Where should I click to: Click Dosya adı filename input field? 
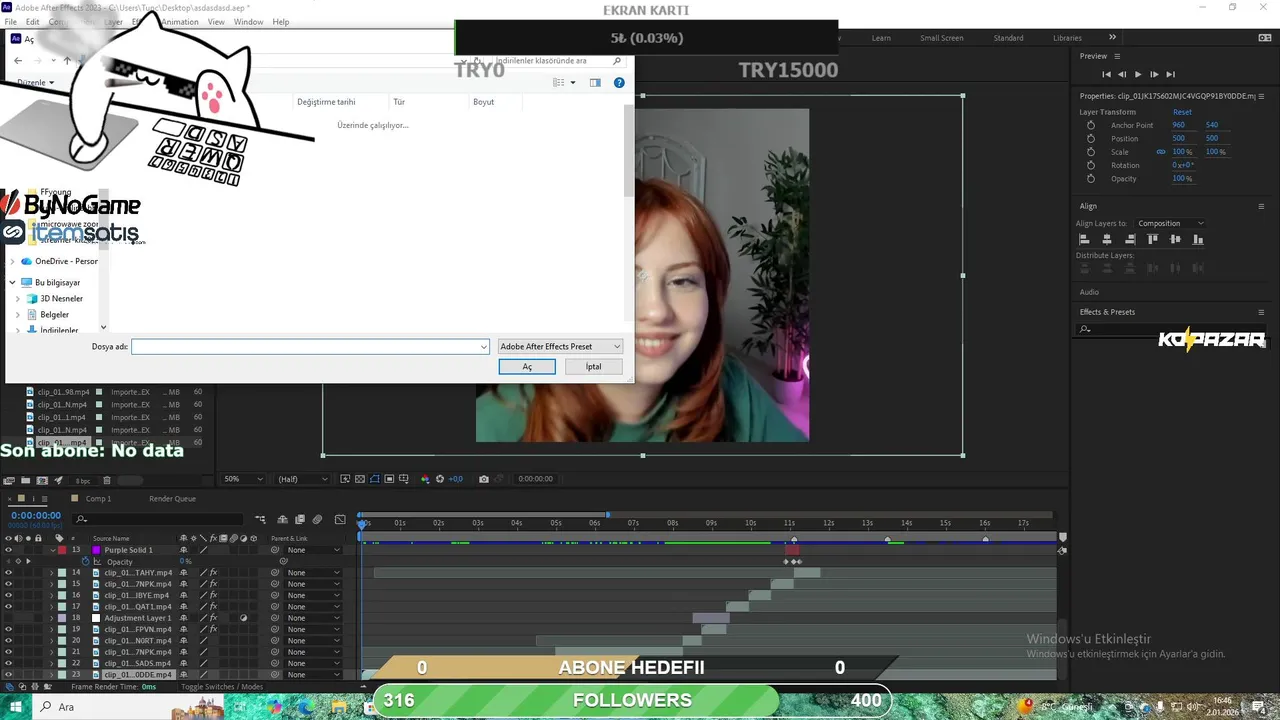pos(310,347)
